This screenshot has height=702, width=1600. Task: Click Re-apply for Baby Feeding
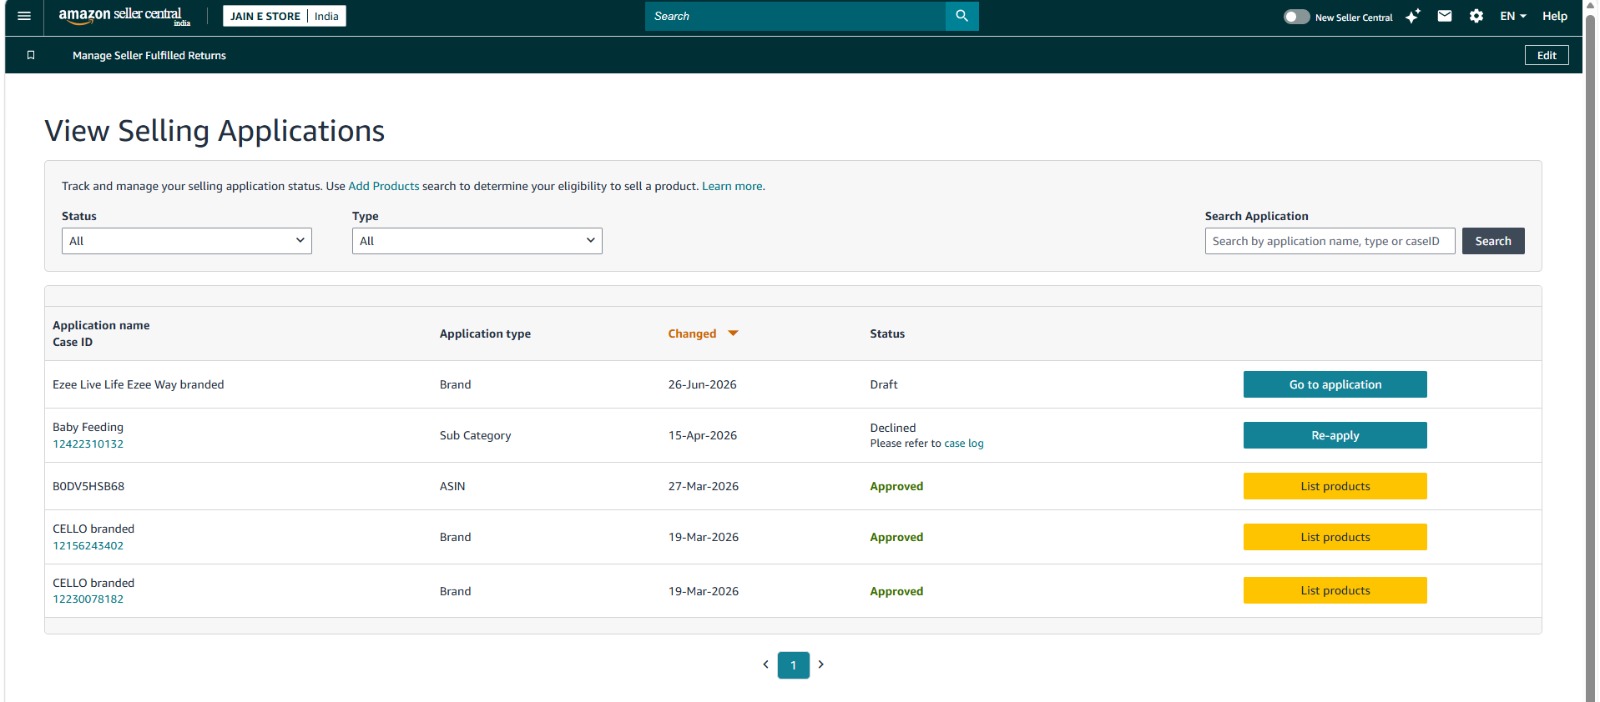click(x=1335, y=435)
